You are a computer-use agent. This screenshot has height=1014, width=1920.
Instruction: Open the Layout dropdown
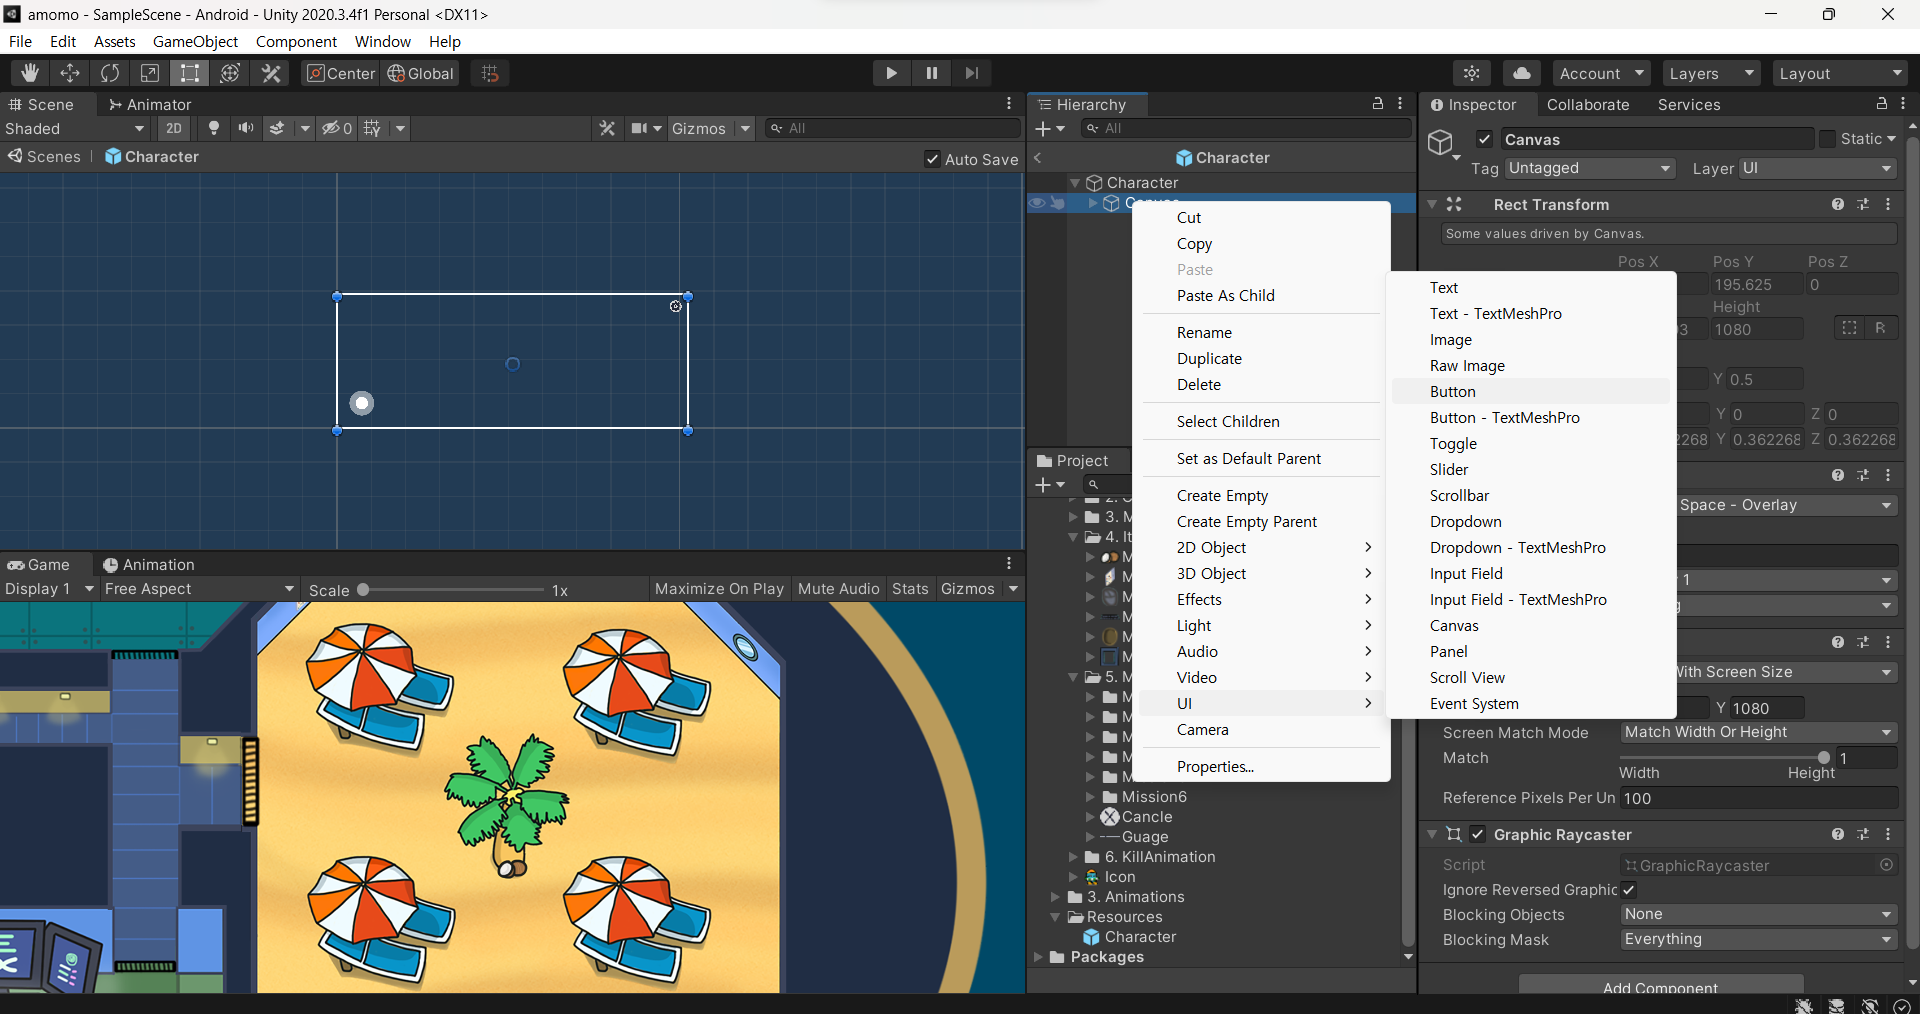point(1839,73)
